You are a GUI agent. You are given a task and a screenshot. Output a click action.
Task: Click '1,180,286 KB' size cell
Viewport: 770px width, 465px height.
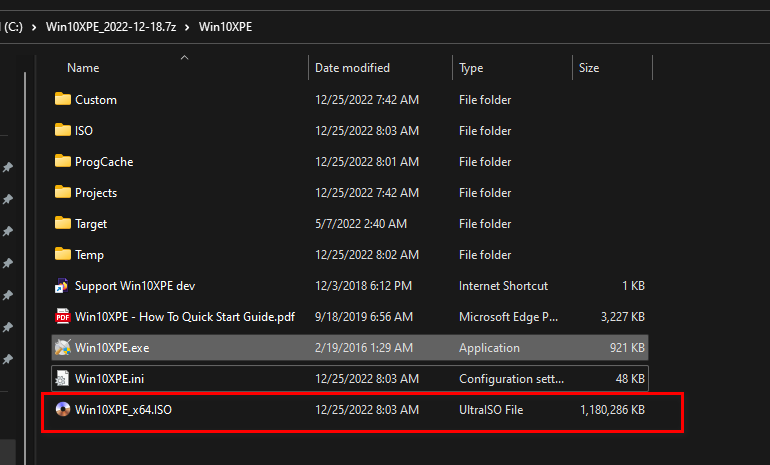click(612, 410)
